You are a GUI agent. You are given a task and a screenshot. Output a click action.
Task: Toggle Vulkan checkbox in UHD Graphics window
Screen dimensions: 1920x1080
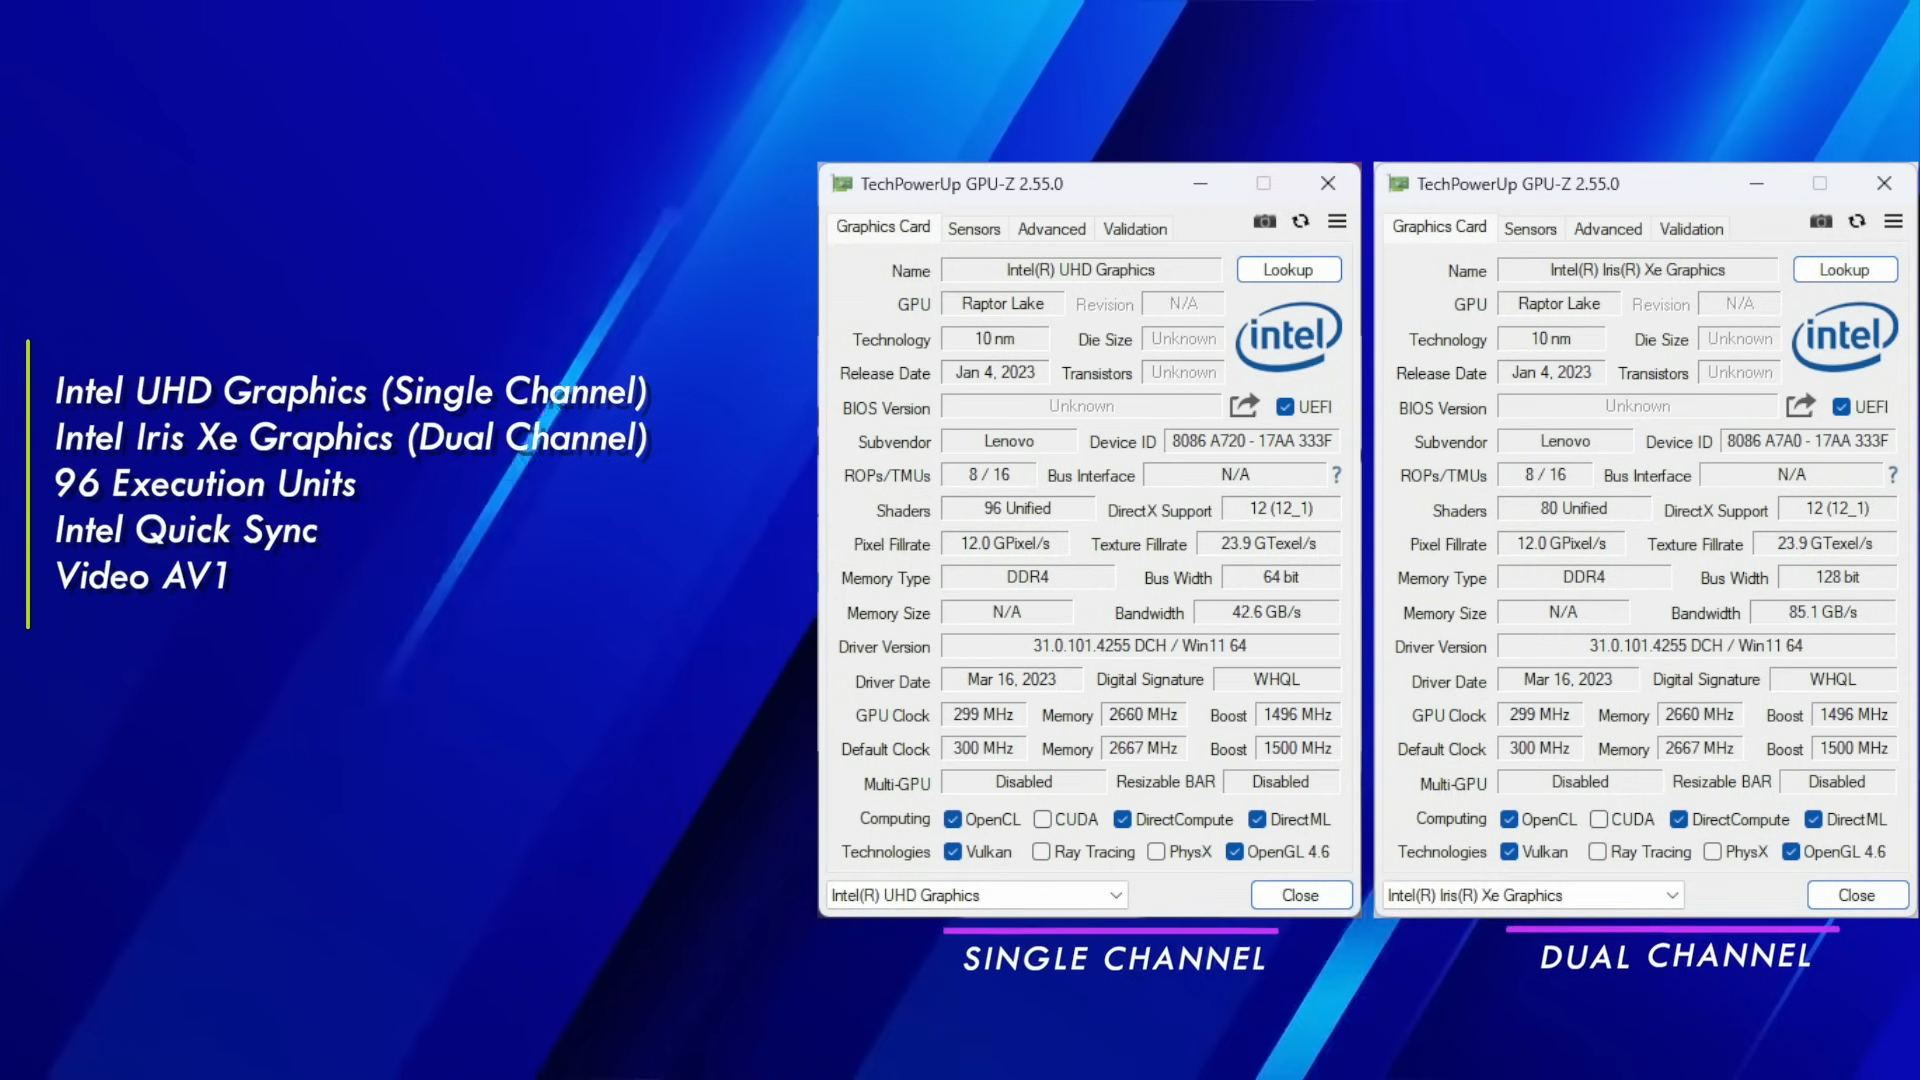click(x=953, y=852)
